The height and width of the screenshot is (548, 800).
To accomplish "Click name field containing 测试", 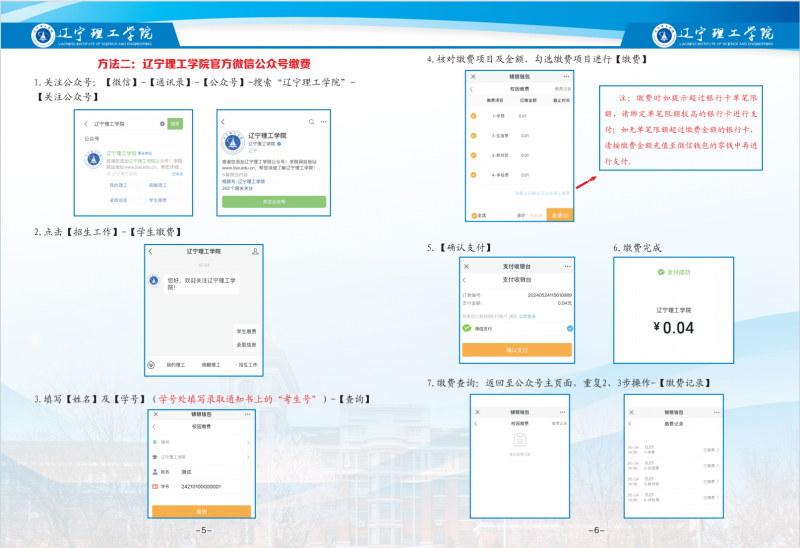I will coord(202,472).
